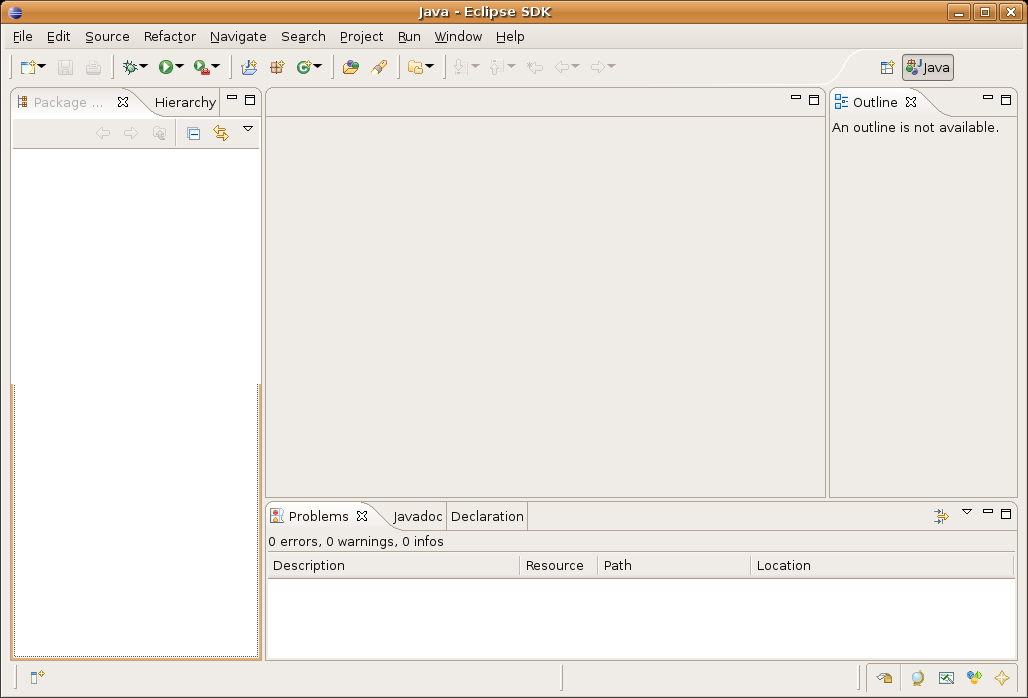Open the Problems view menu triangle

tap(966, 512)
